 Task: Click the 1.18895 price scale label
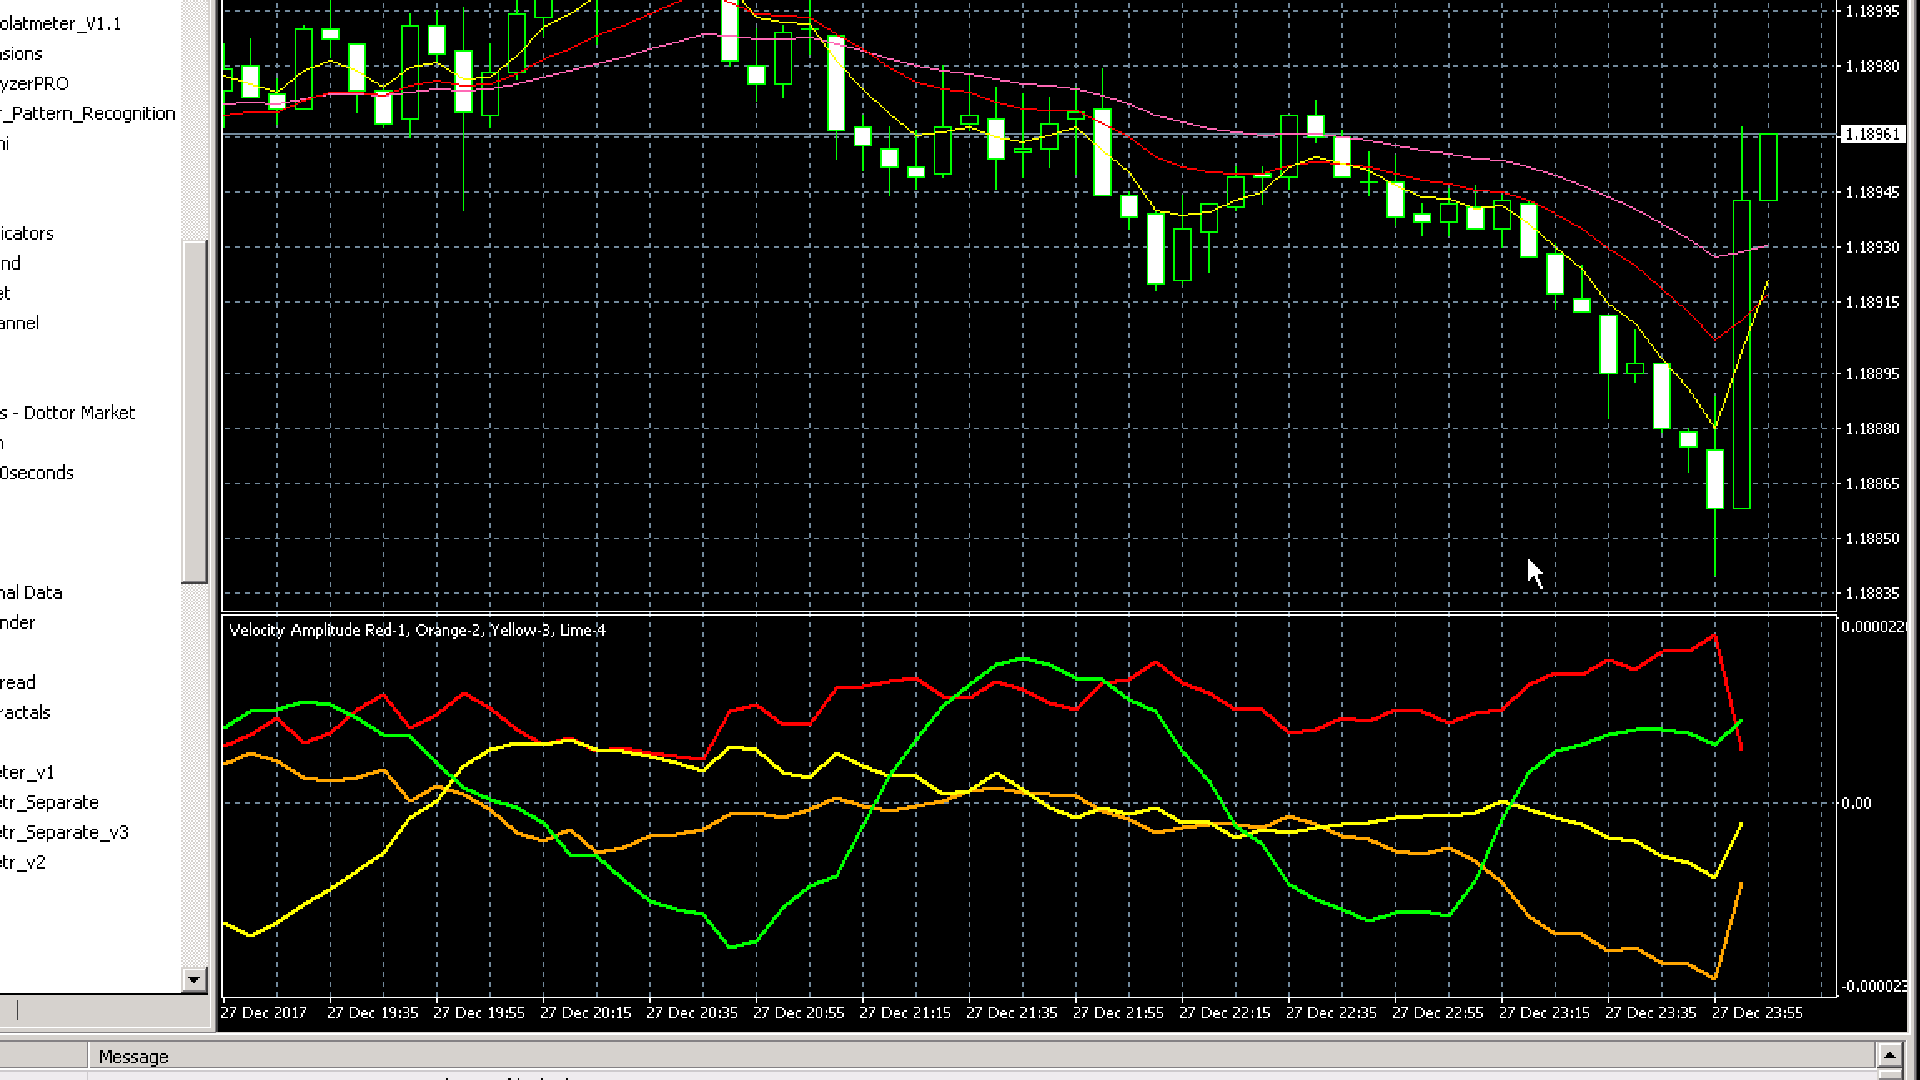1872,373
